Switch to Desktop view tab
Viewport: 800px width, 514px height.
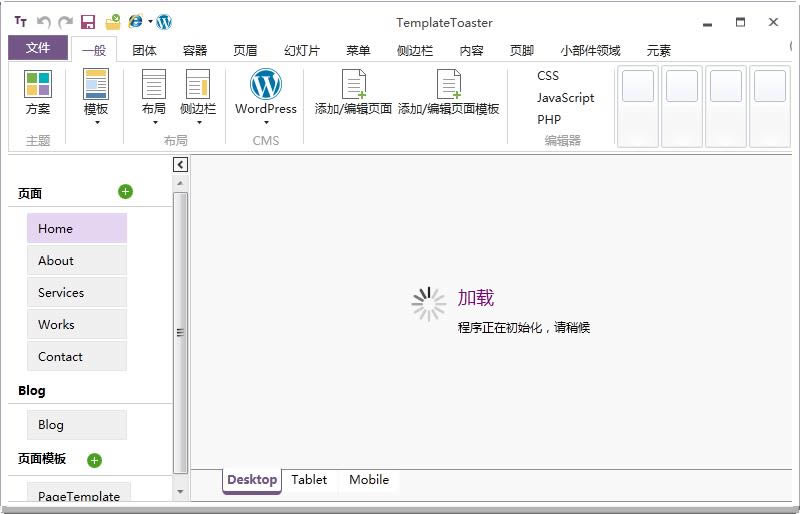coord(252,480)
